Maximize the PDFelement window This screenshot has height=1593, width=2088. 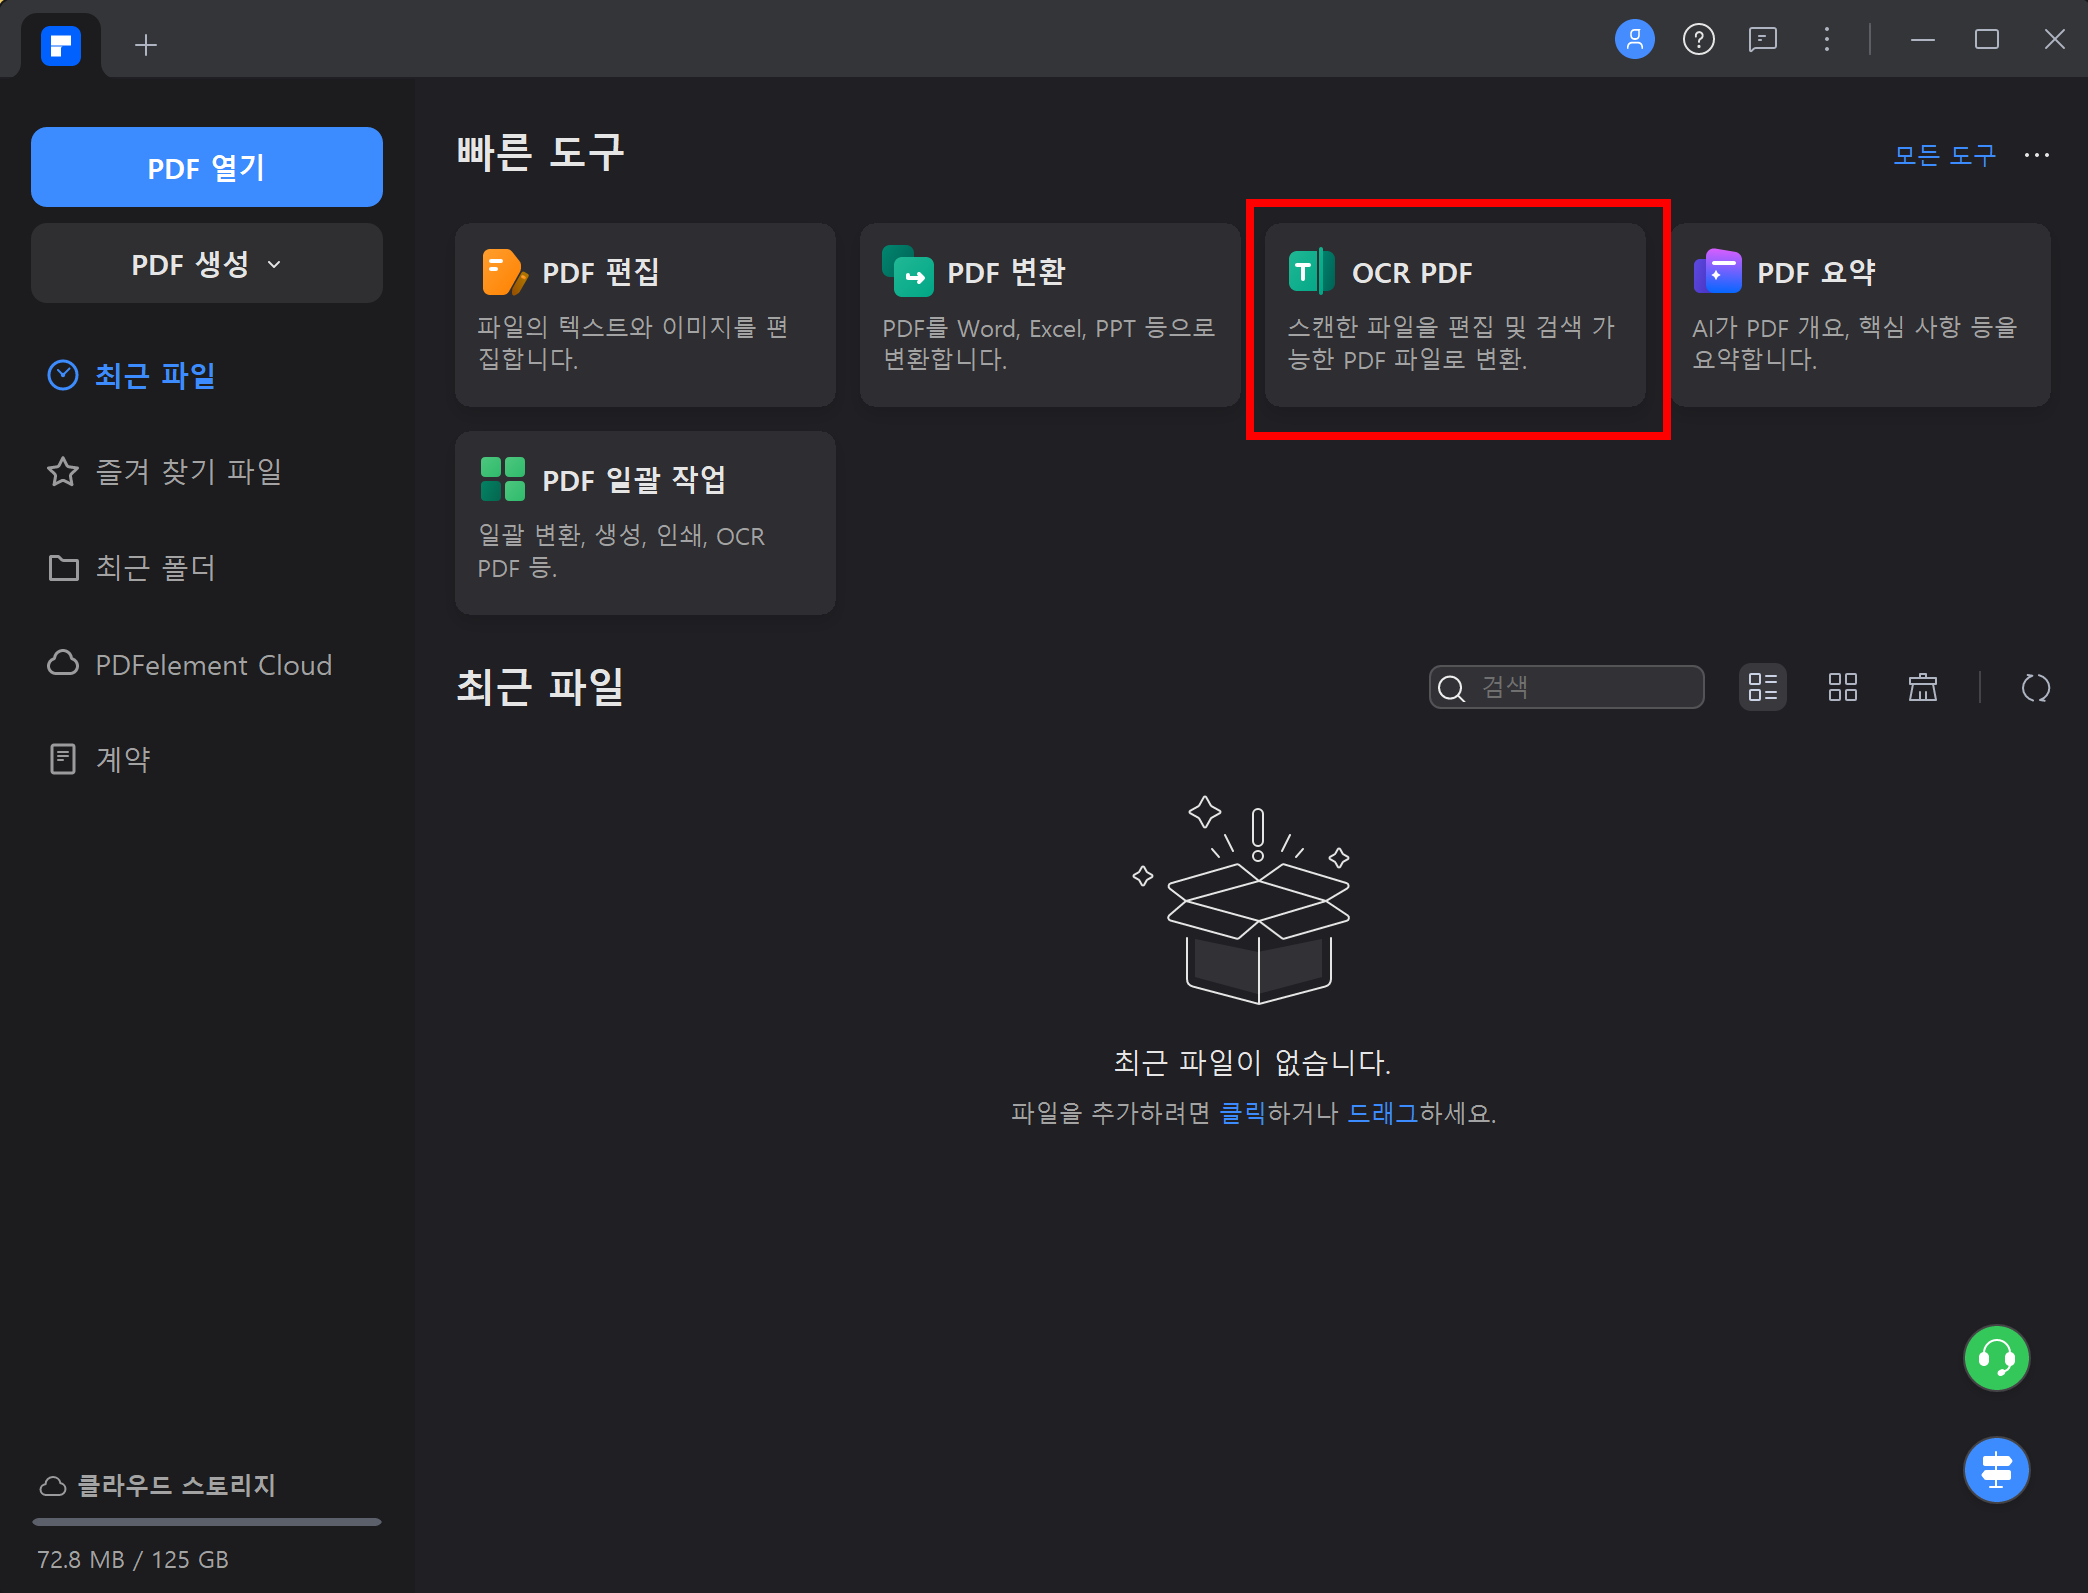[1986, 39]
